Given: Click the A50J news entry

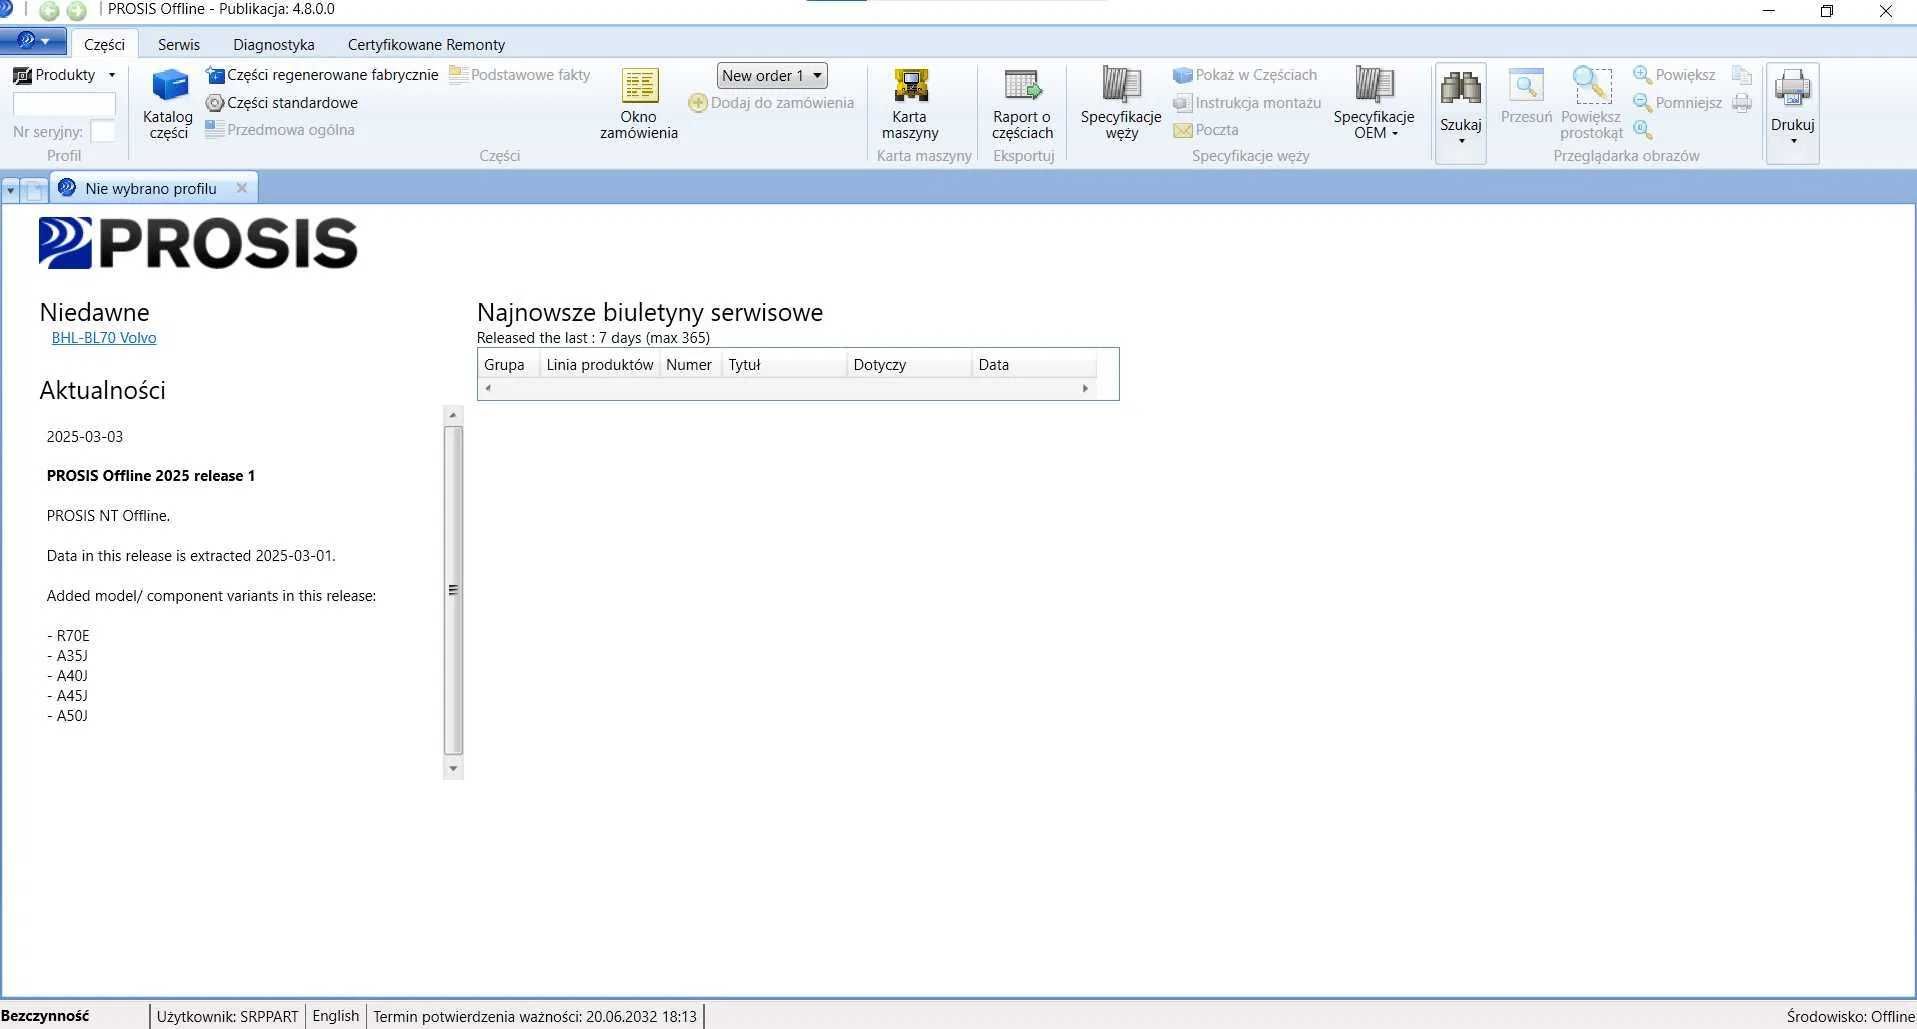Looking at the screenshot, I should 68,716.
